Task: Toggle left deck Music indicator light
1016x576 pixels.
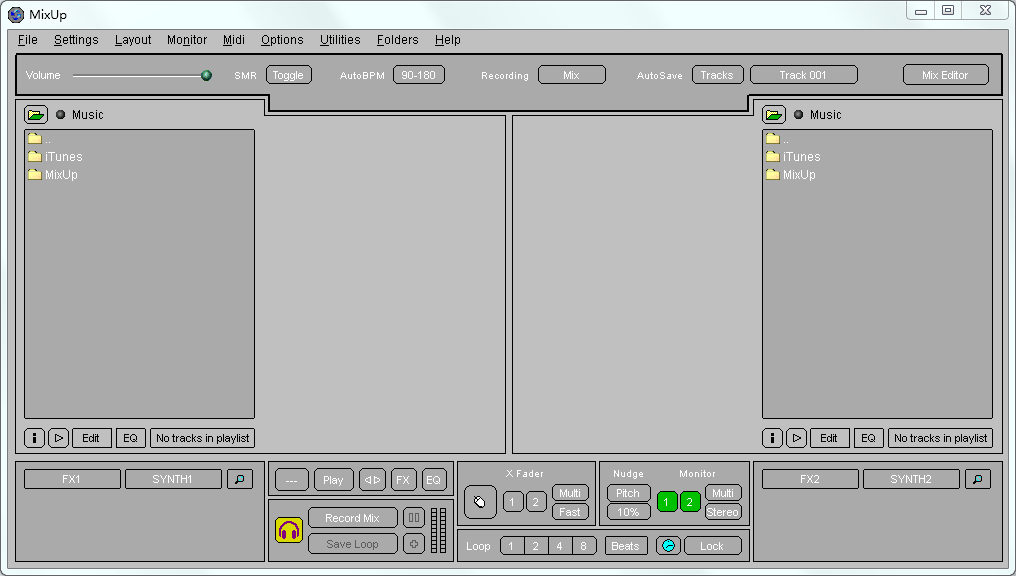Action: [60, 115]
